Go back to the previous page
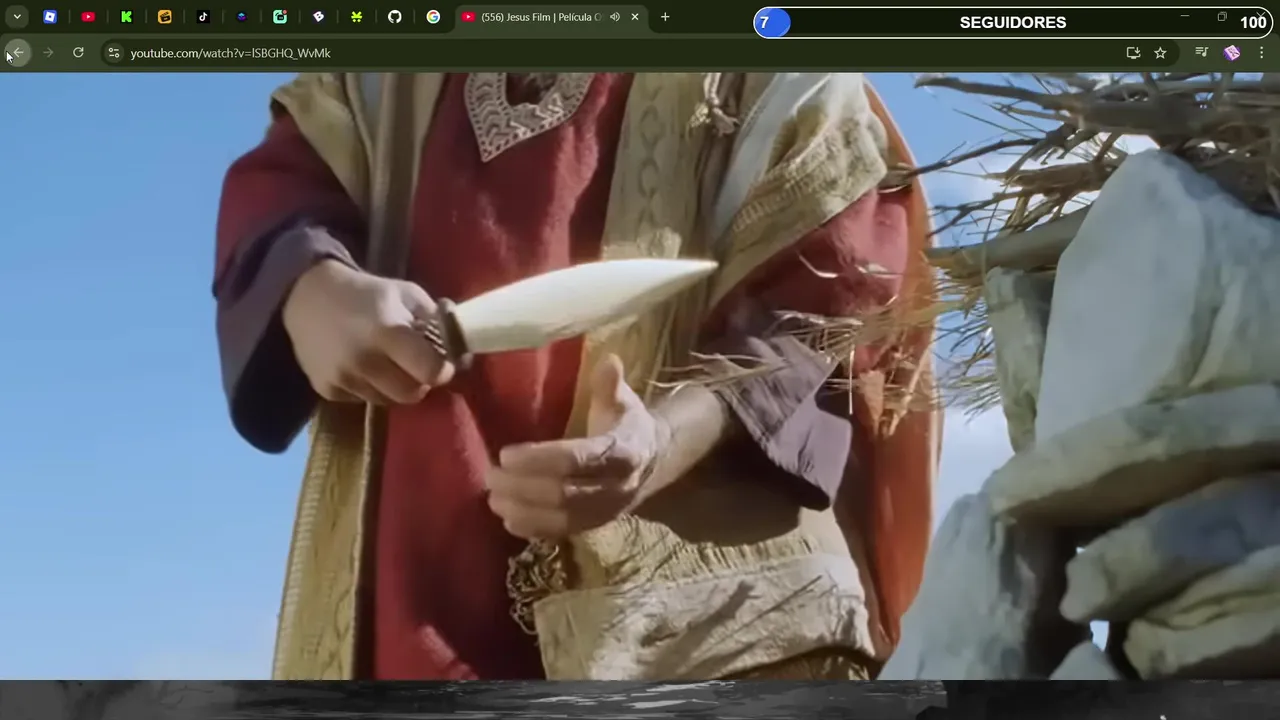Image resolution: width=1280 pixels, height=720 pixels. click(18, 53)
